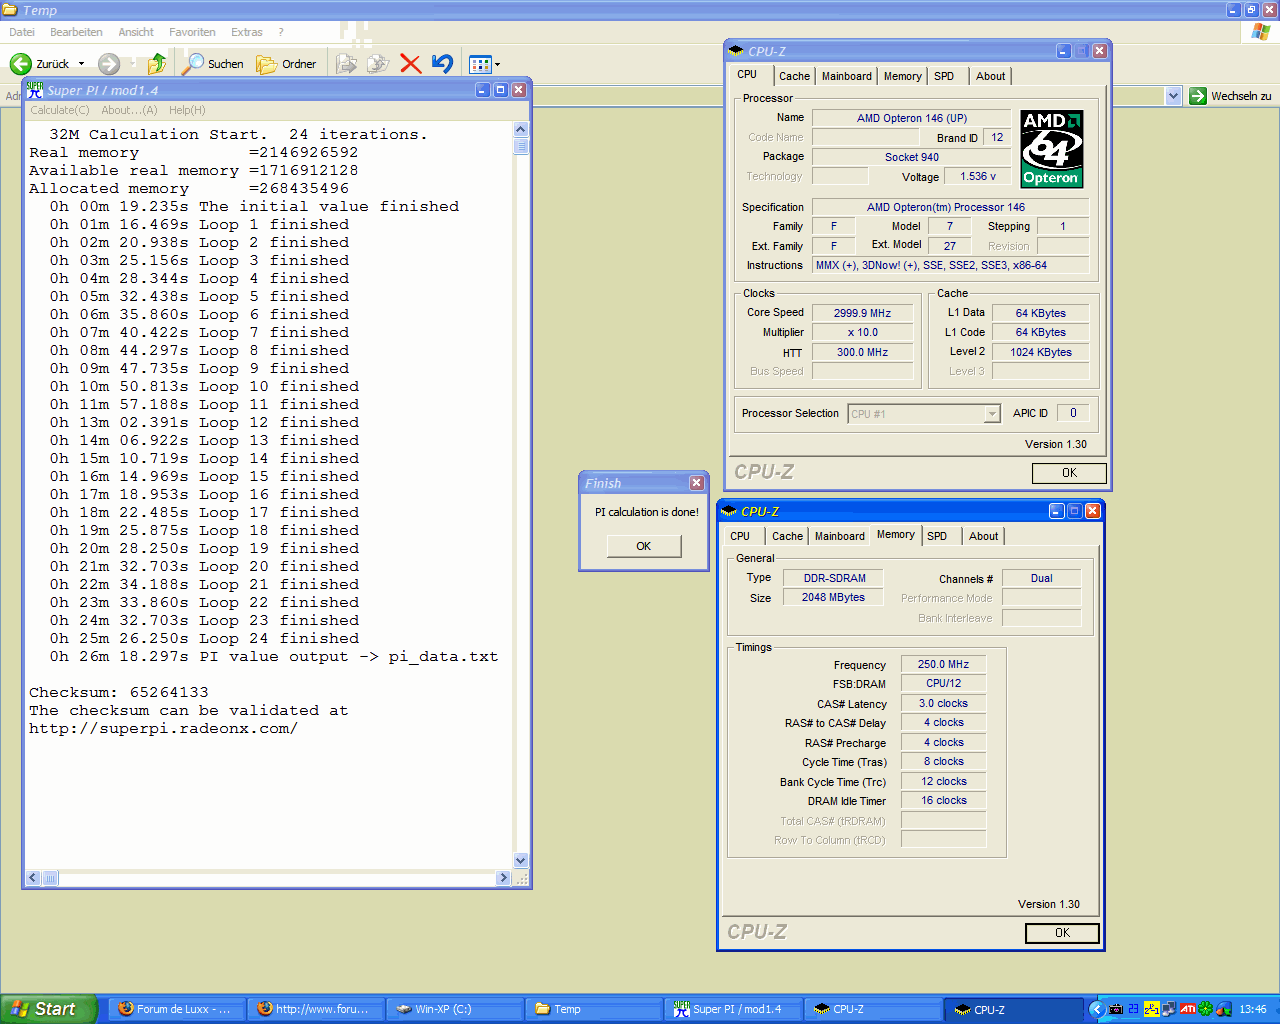Image resolution: width=1280 pixels, height=1024 pixels.
Task: Go up one folder level icon
Action: tap(157, 64)
